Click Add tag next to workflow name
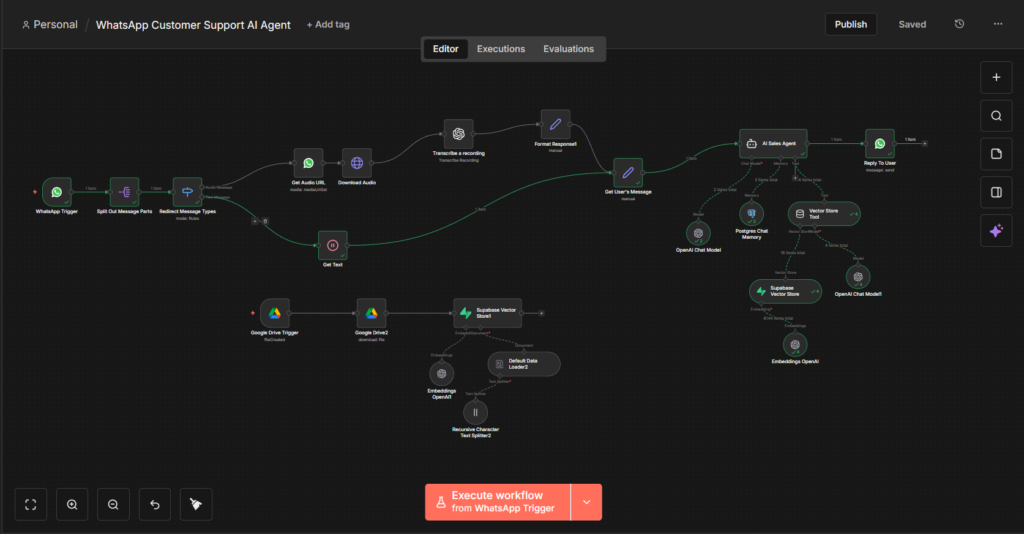 tap(328, 25)
